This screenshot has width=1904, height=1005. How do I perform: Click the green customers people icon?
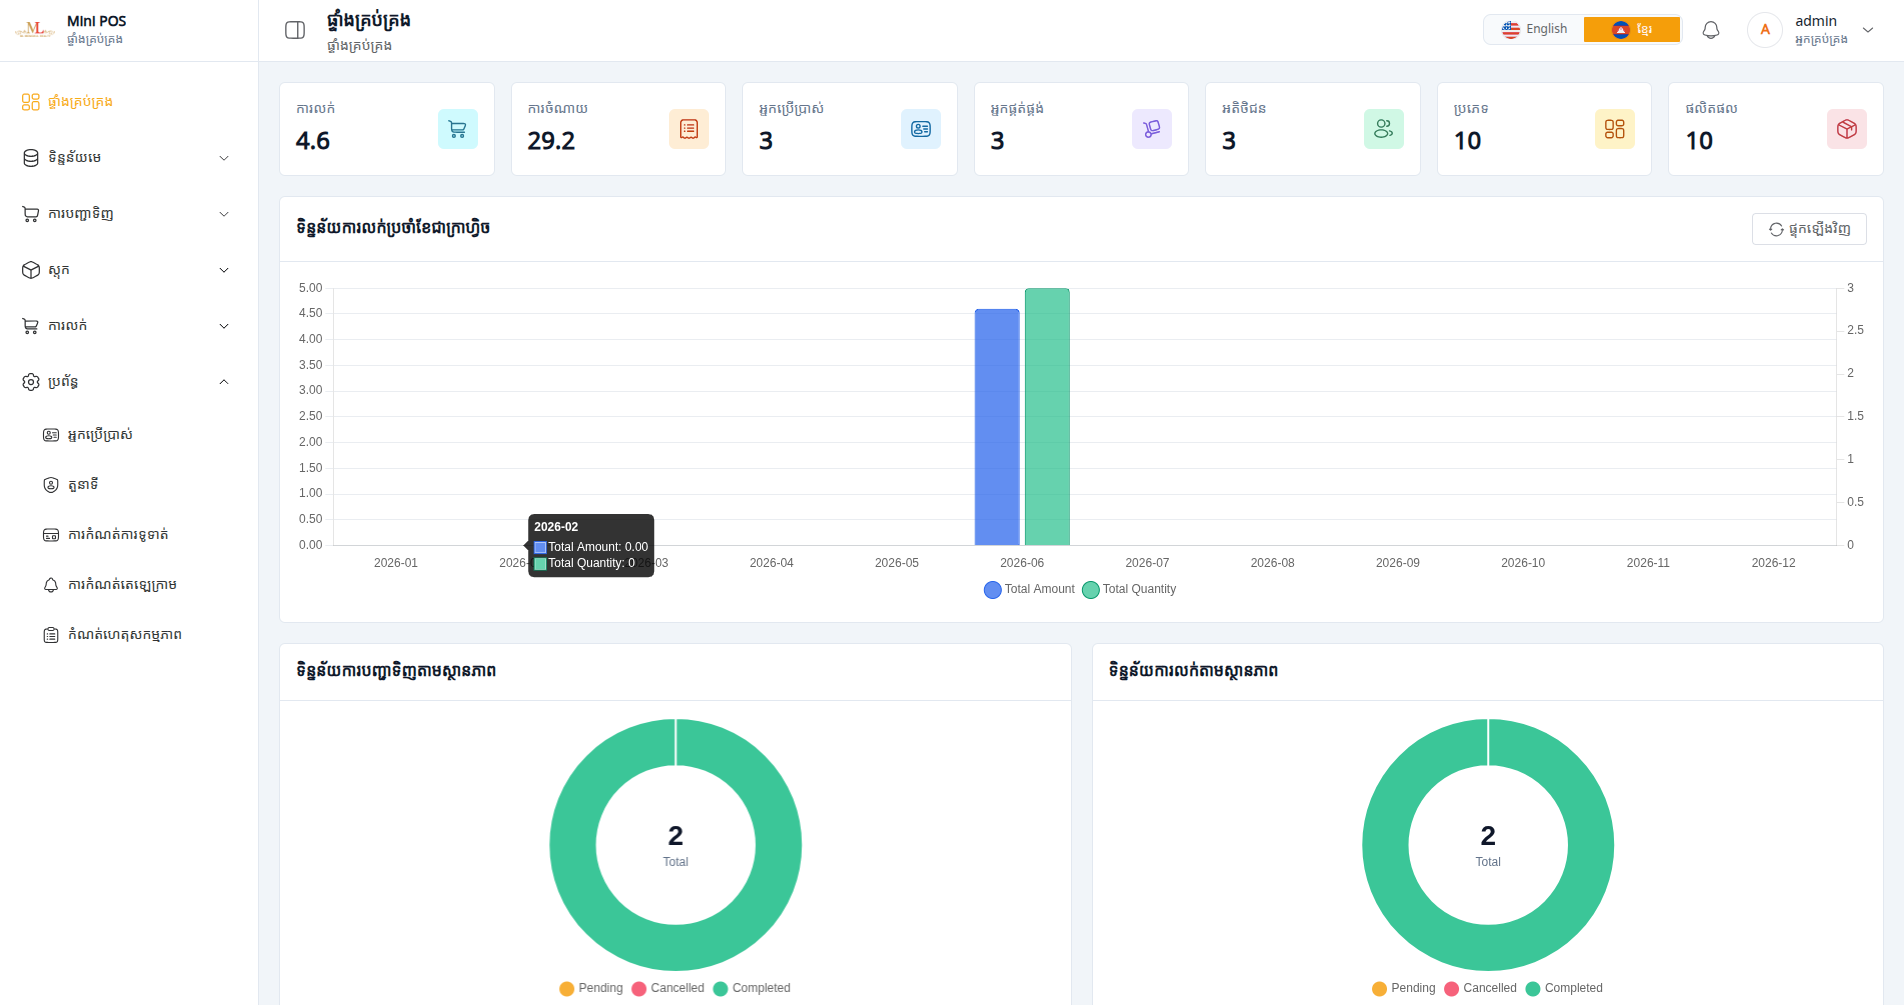coord(1384,129)
